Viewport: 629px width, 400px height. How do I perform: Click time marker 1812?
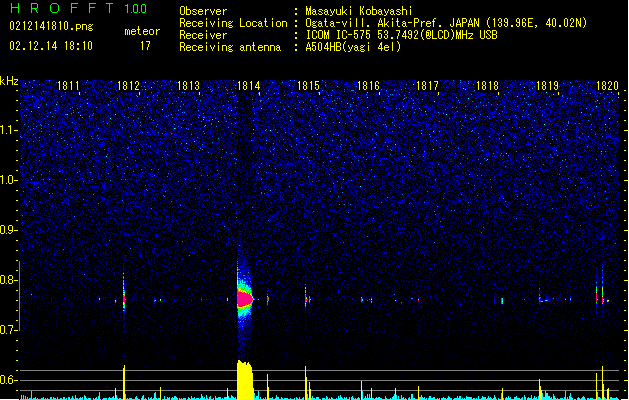click(128, 86)
